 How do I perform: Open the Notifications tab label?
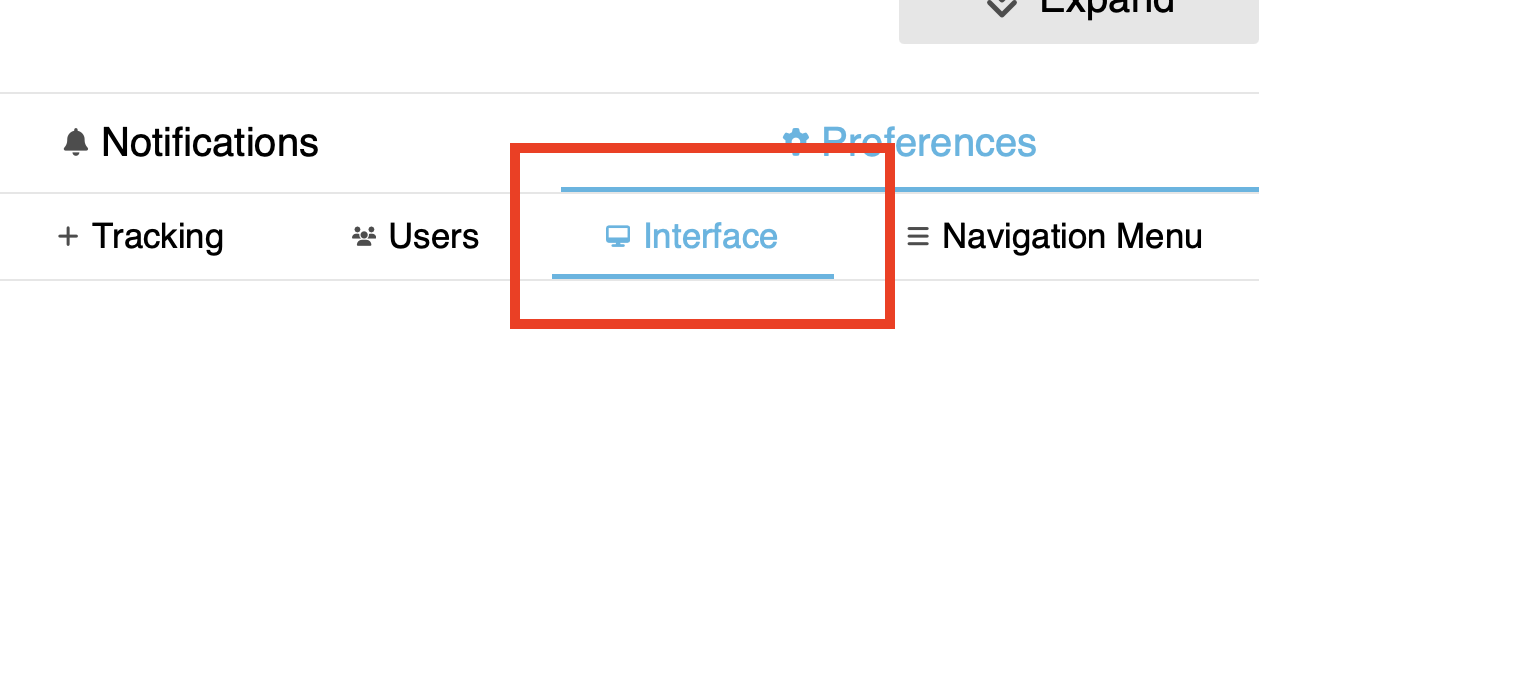coord(209,143)
